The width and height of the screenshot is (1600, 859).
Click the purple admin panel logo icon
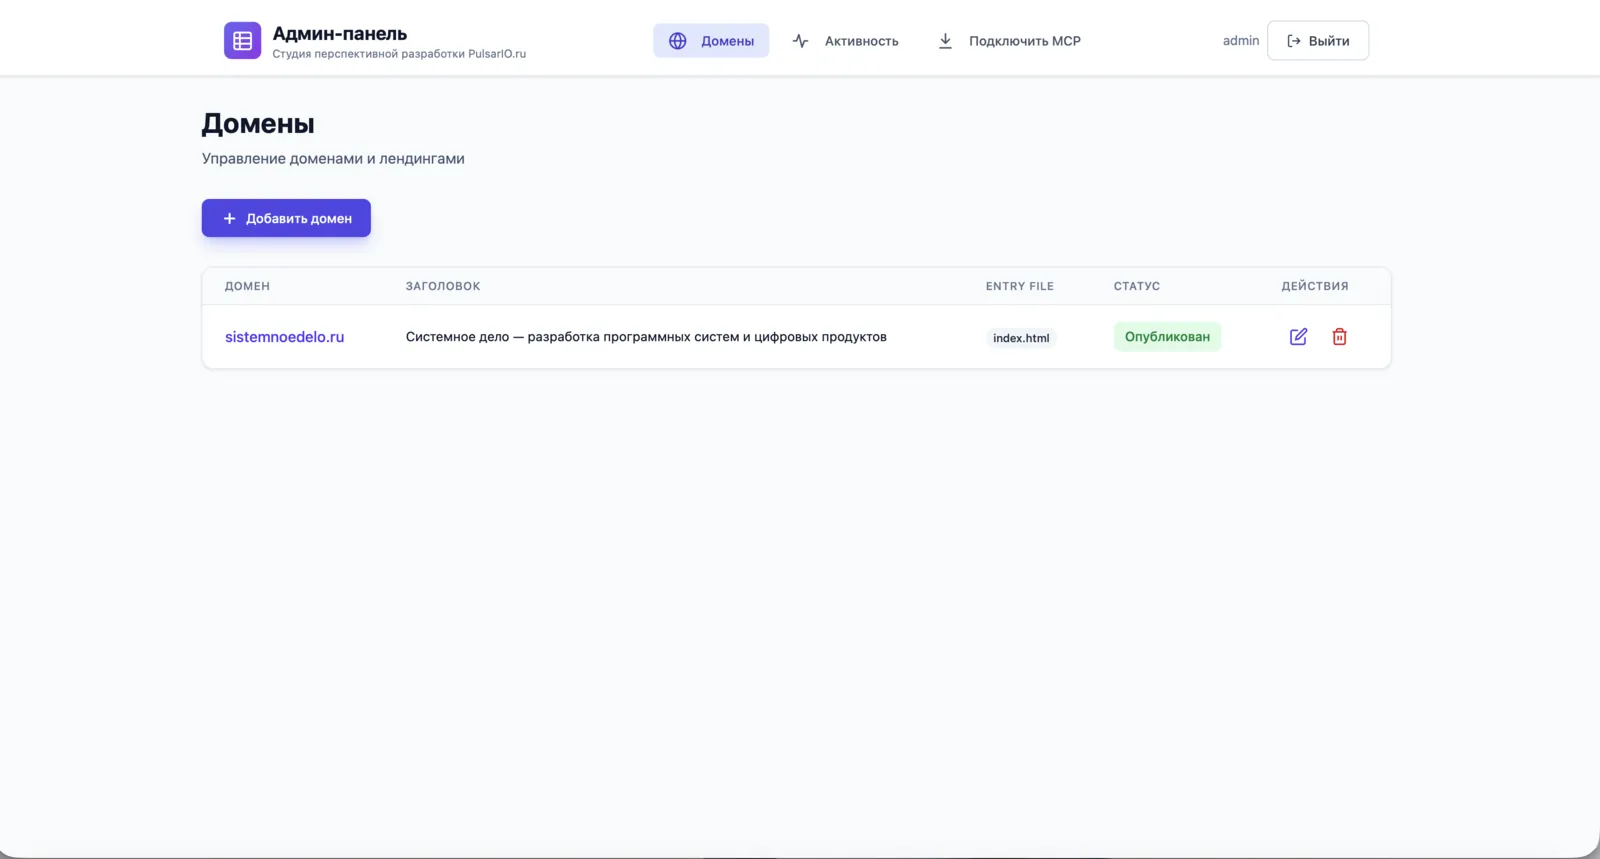[x=242, y=41]
